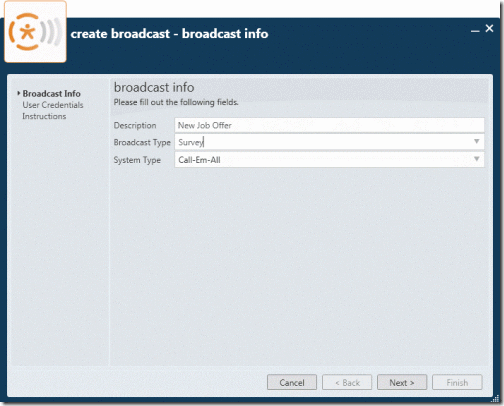This screenshot has height=406, width=504.
Task: Click the orange broadcast app logo
Action: (35, 32)
